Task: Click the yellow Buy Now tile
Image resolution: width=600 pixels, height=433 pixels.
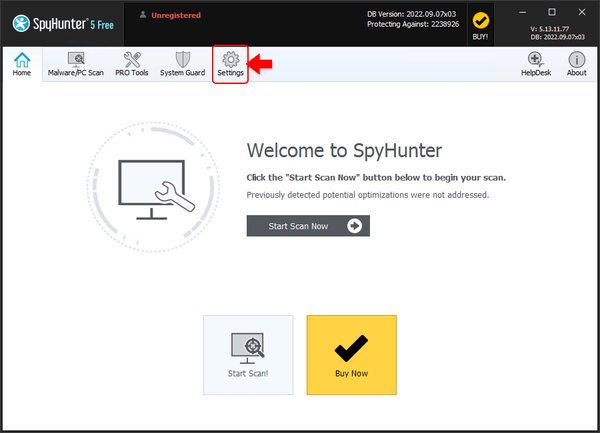Action: [x=351, y=354]
